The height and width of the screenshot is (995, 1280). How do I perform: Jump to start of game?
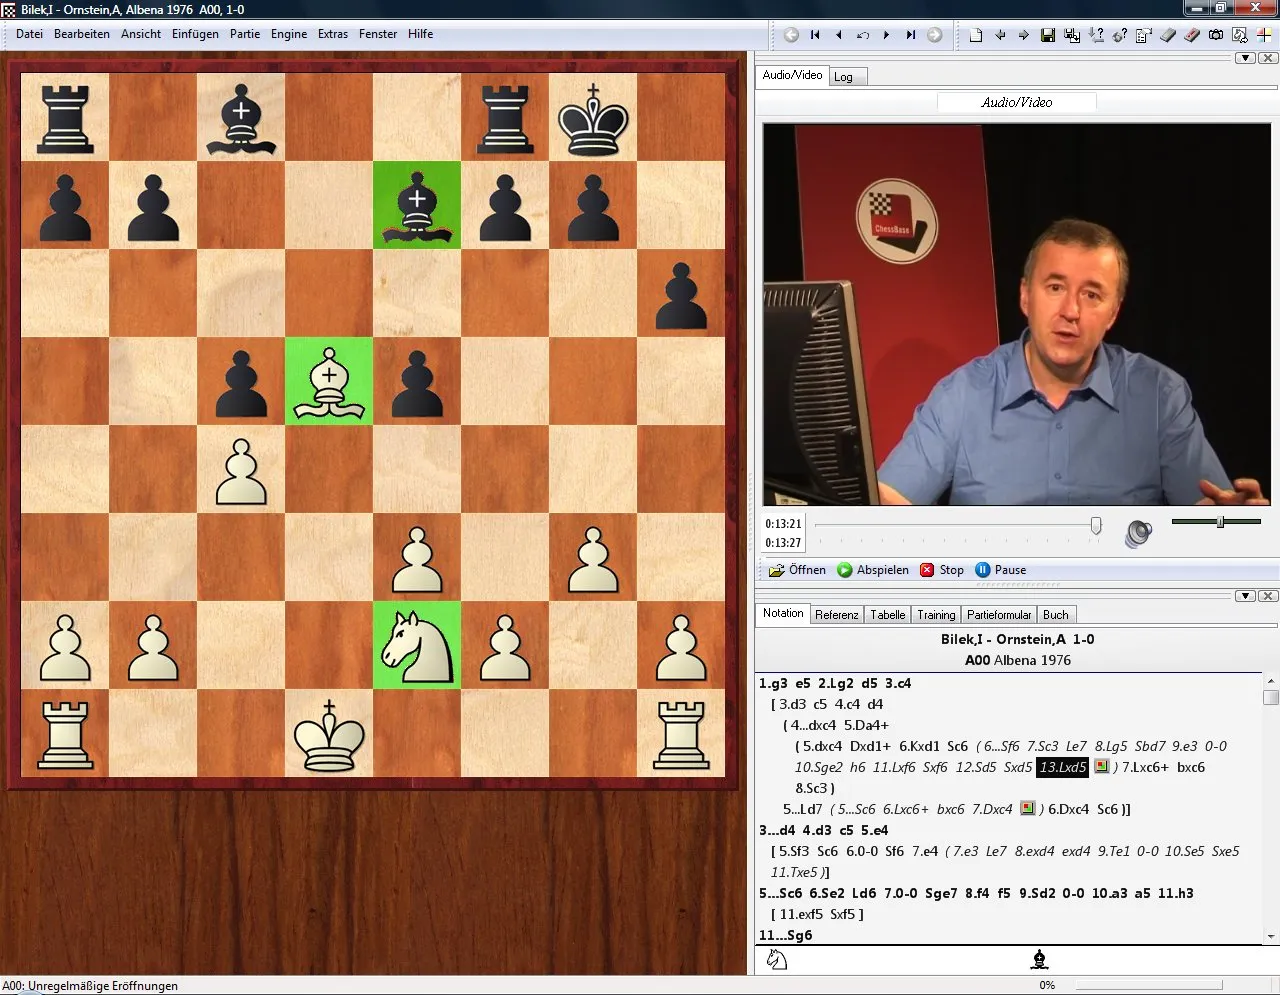[815, 35]
